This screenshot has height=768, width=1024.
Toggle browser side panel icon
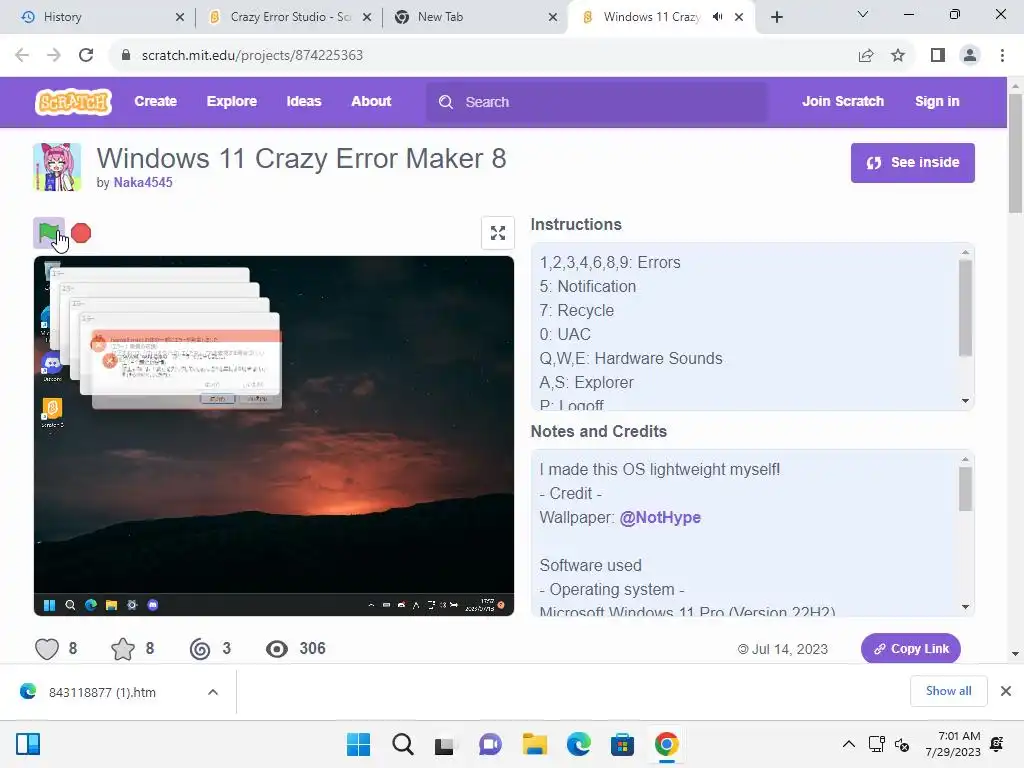click(x=938, y=55)
